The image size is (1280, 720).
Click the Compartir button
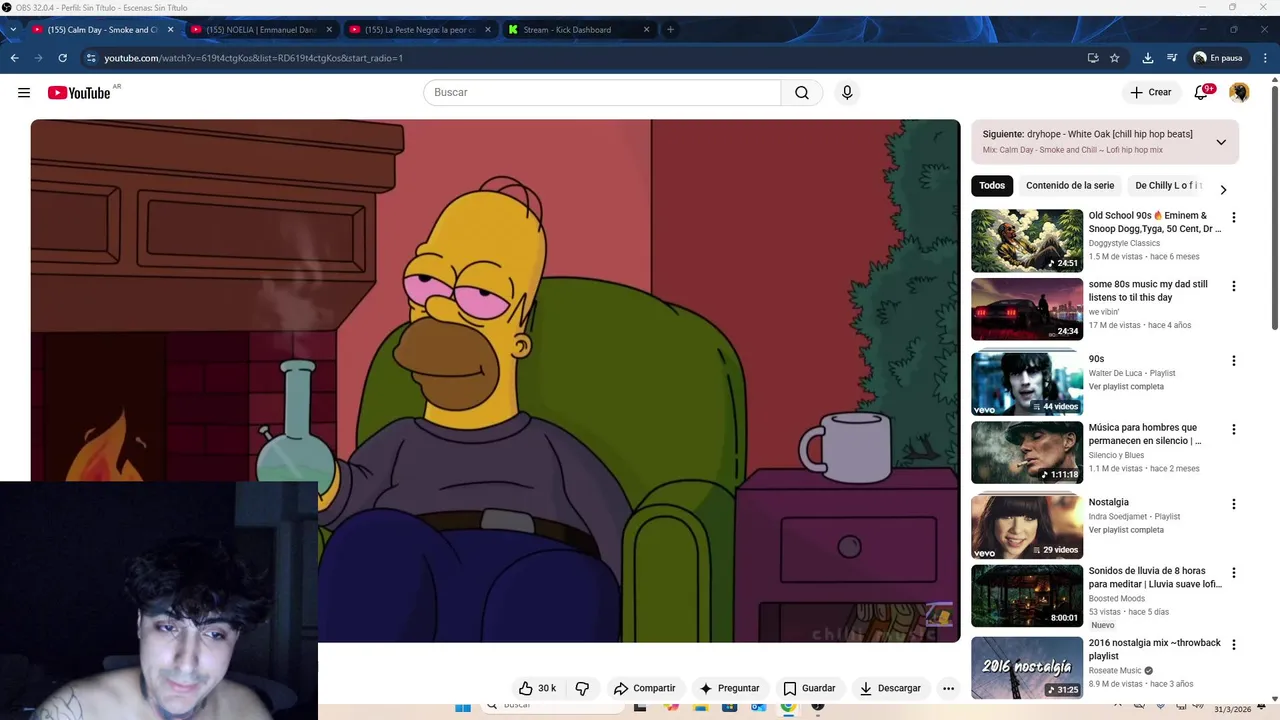pyautogui.click(x=645, y=688)
